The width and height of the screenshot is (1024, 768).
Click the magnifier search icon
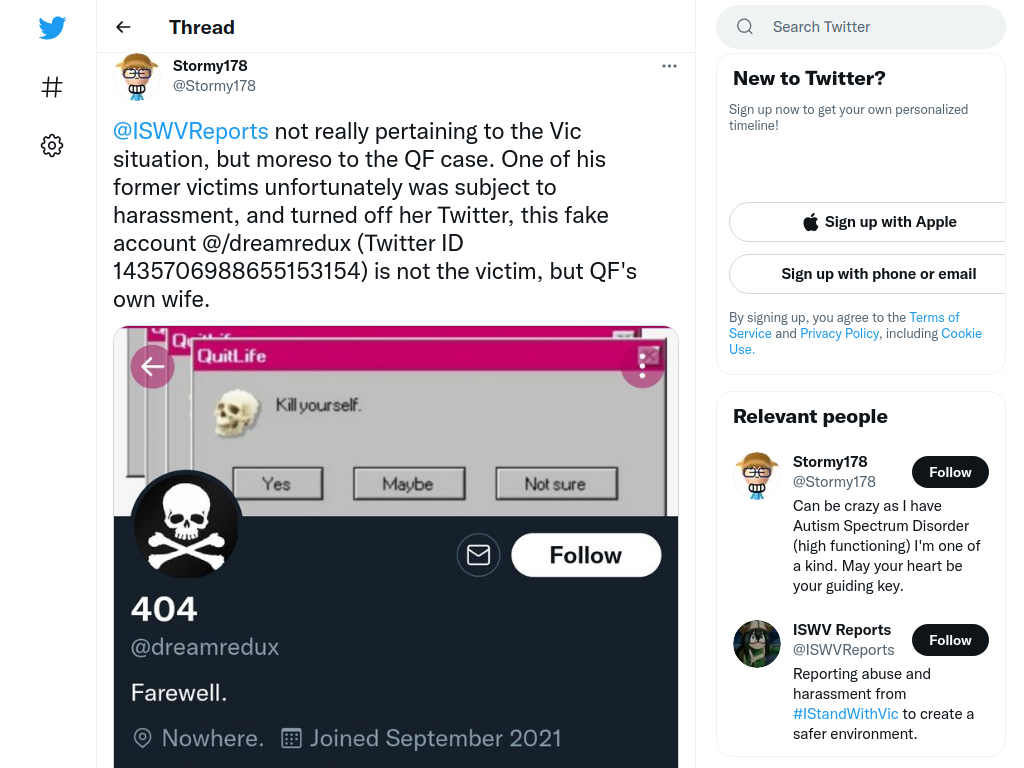pos(745,27)
